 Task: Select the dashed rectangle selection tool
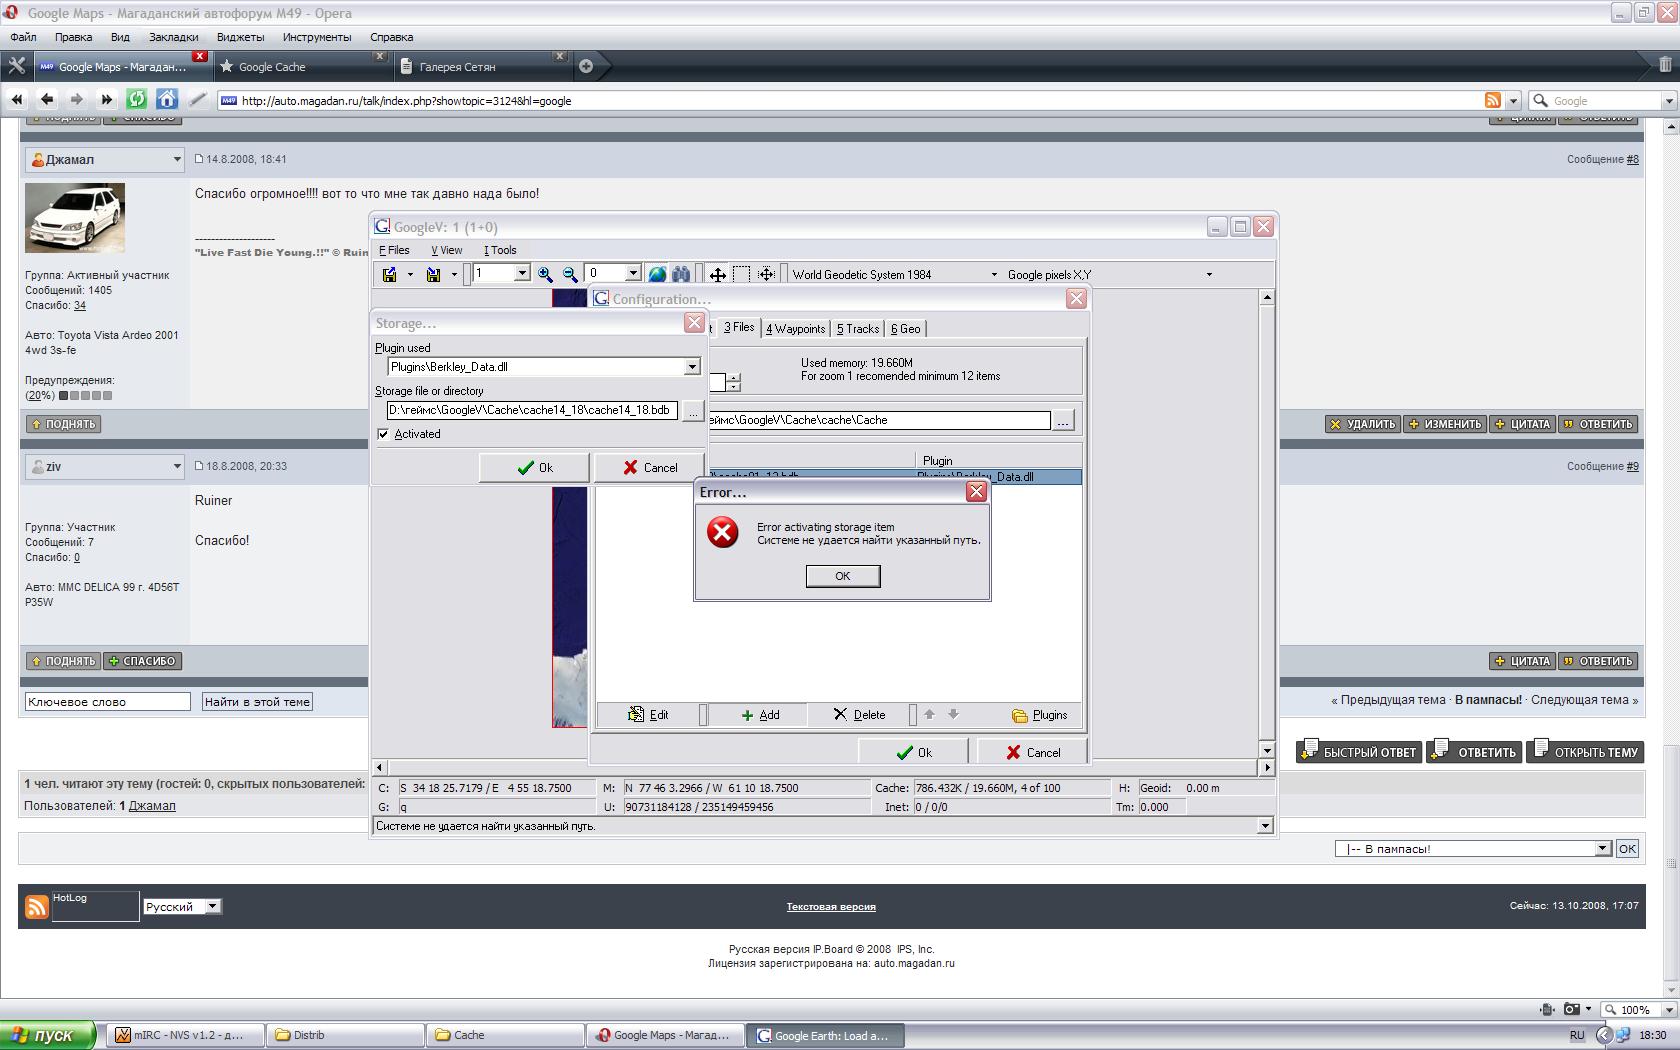[741, 274]
